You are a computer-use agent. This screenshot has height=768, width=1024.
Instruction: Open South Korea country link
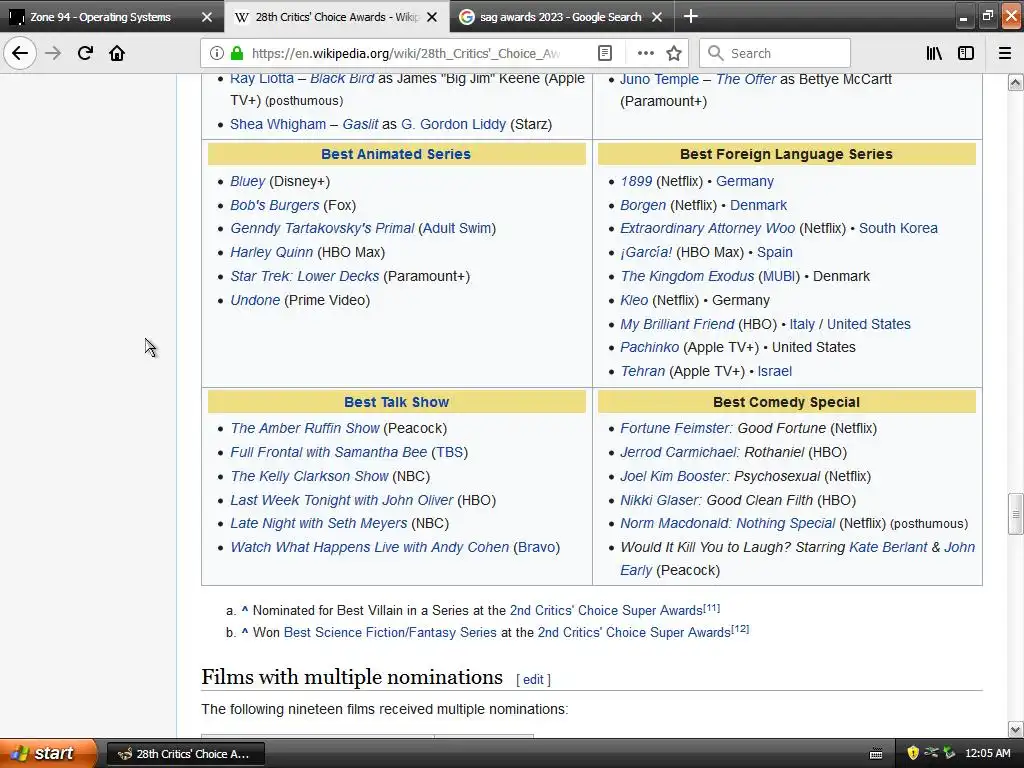point(898,229)
